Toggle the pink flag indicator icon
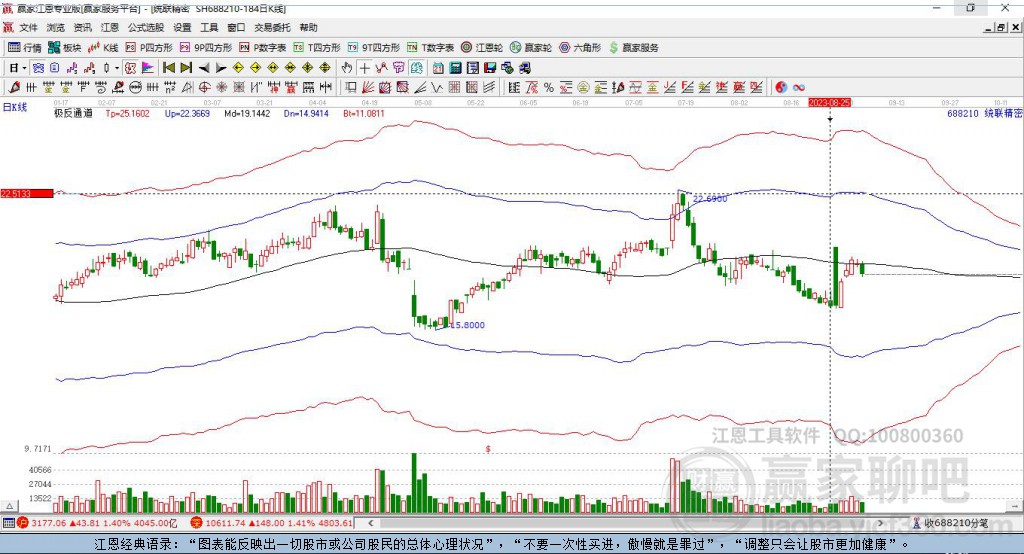The width and height of the screenshot is (1024, 554). coord(148,68)
